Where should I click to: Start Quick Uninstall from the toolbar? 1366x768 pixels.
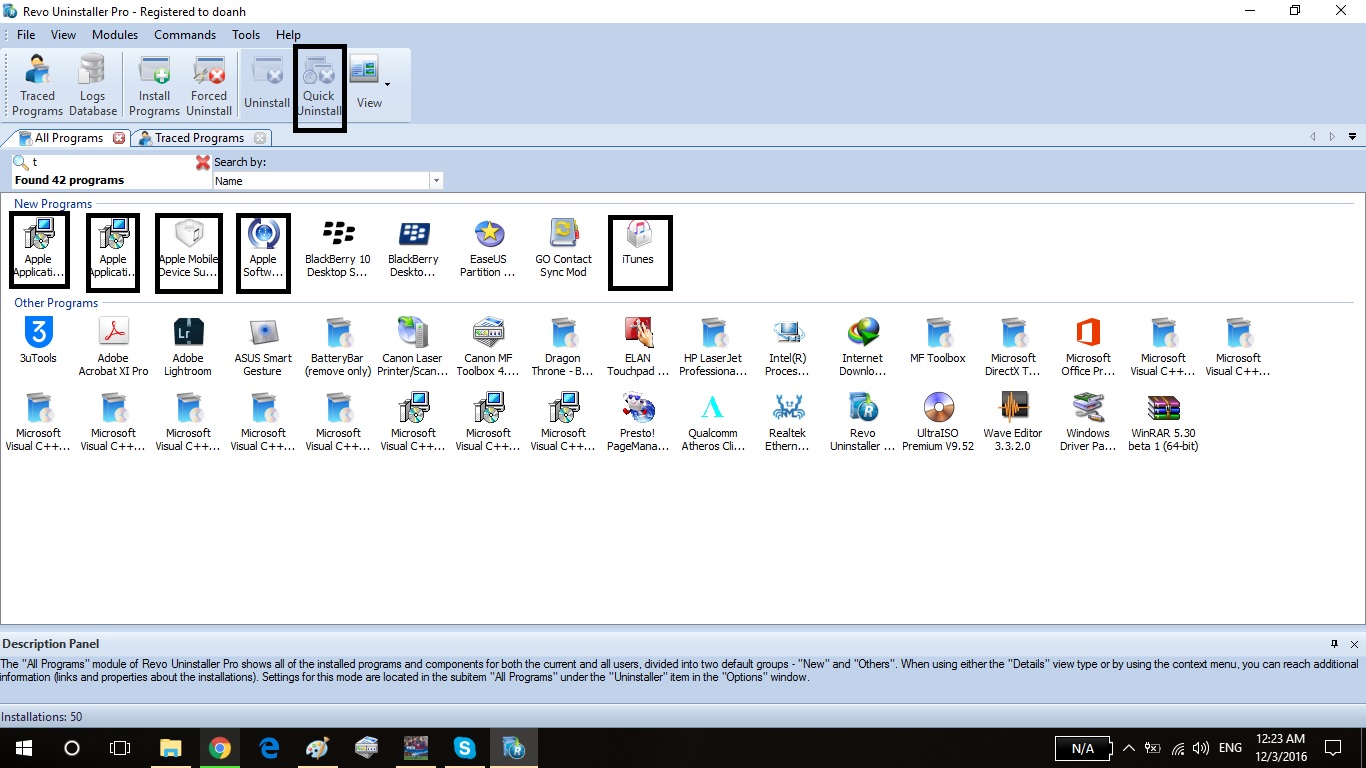(319, 84)
